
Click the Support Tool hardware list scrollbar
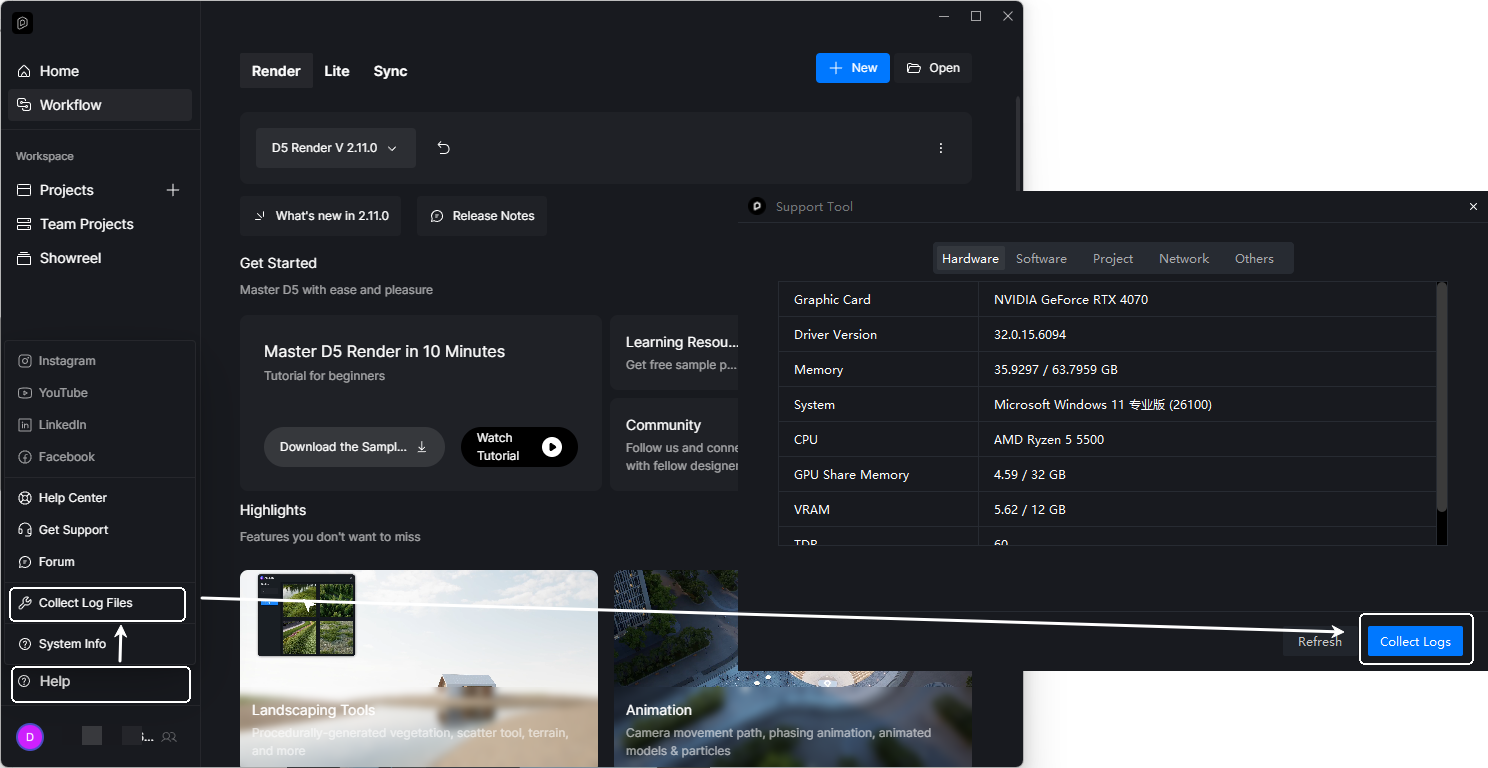point(1441,400)
